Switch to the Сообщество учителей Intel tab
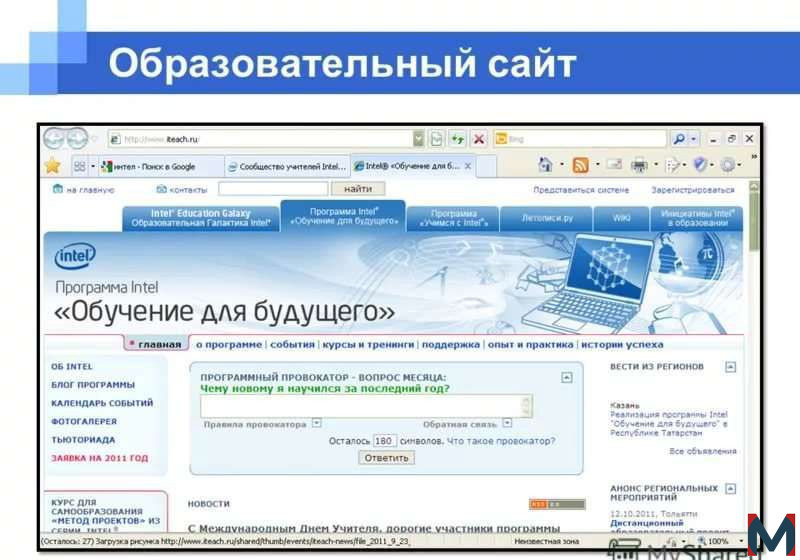The image size is (800, 560). tap(287, 166)
